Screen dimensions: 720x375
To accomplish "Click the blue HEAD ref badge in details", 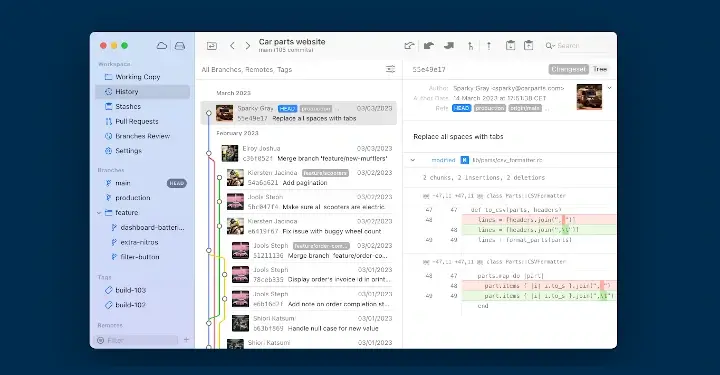I will tap(461, 108).
